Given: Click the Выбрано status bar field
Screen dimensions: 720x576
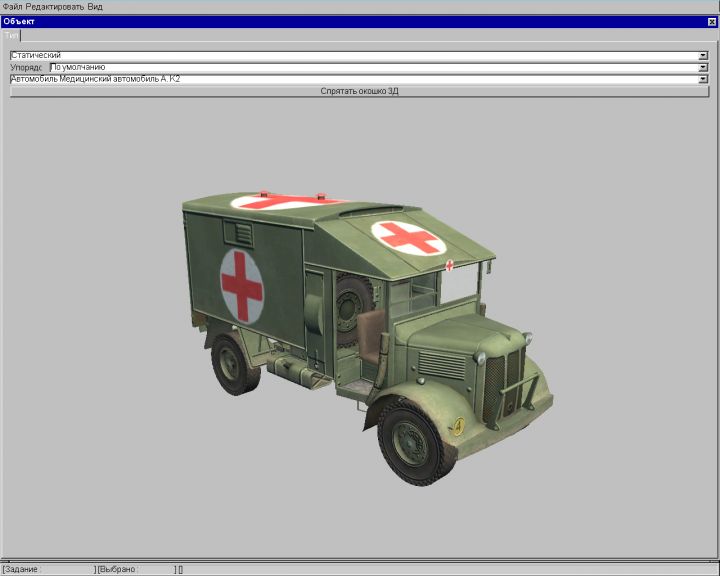Looking at the screenshot, I should pyautogui.click(x=135, y=569).
